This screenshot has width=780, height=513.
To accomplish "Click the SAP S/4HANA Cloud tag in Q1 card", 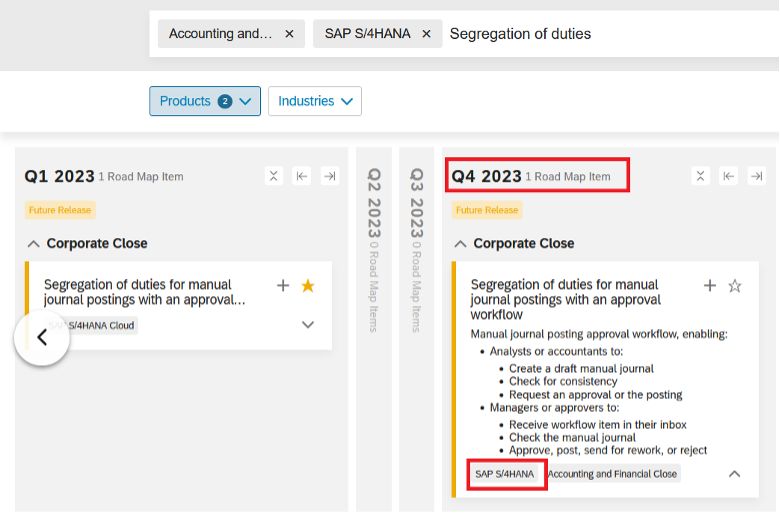I will click(x=91, y=325).
